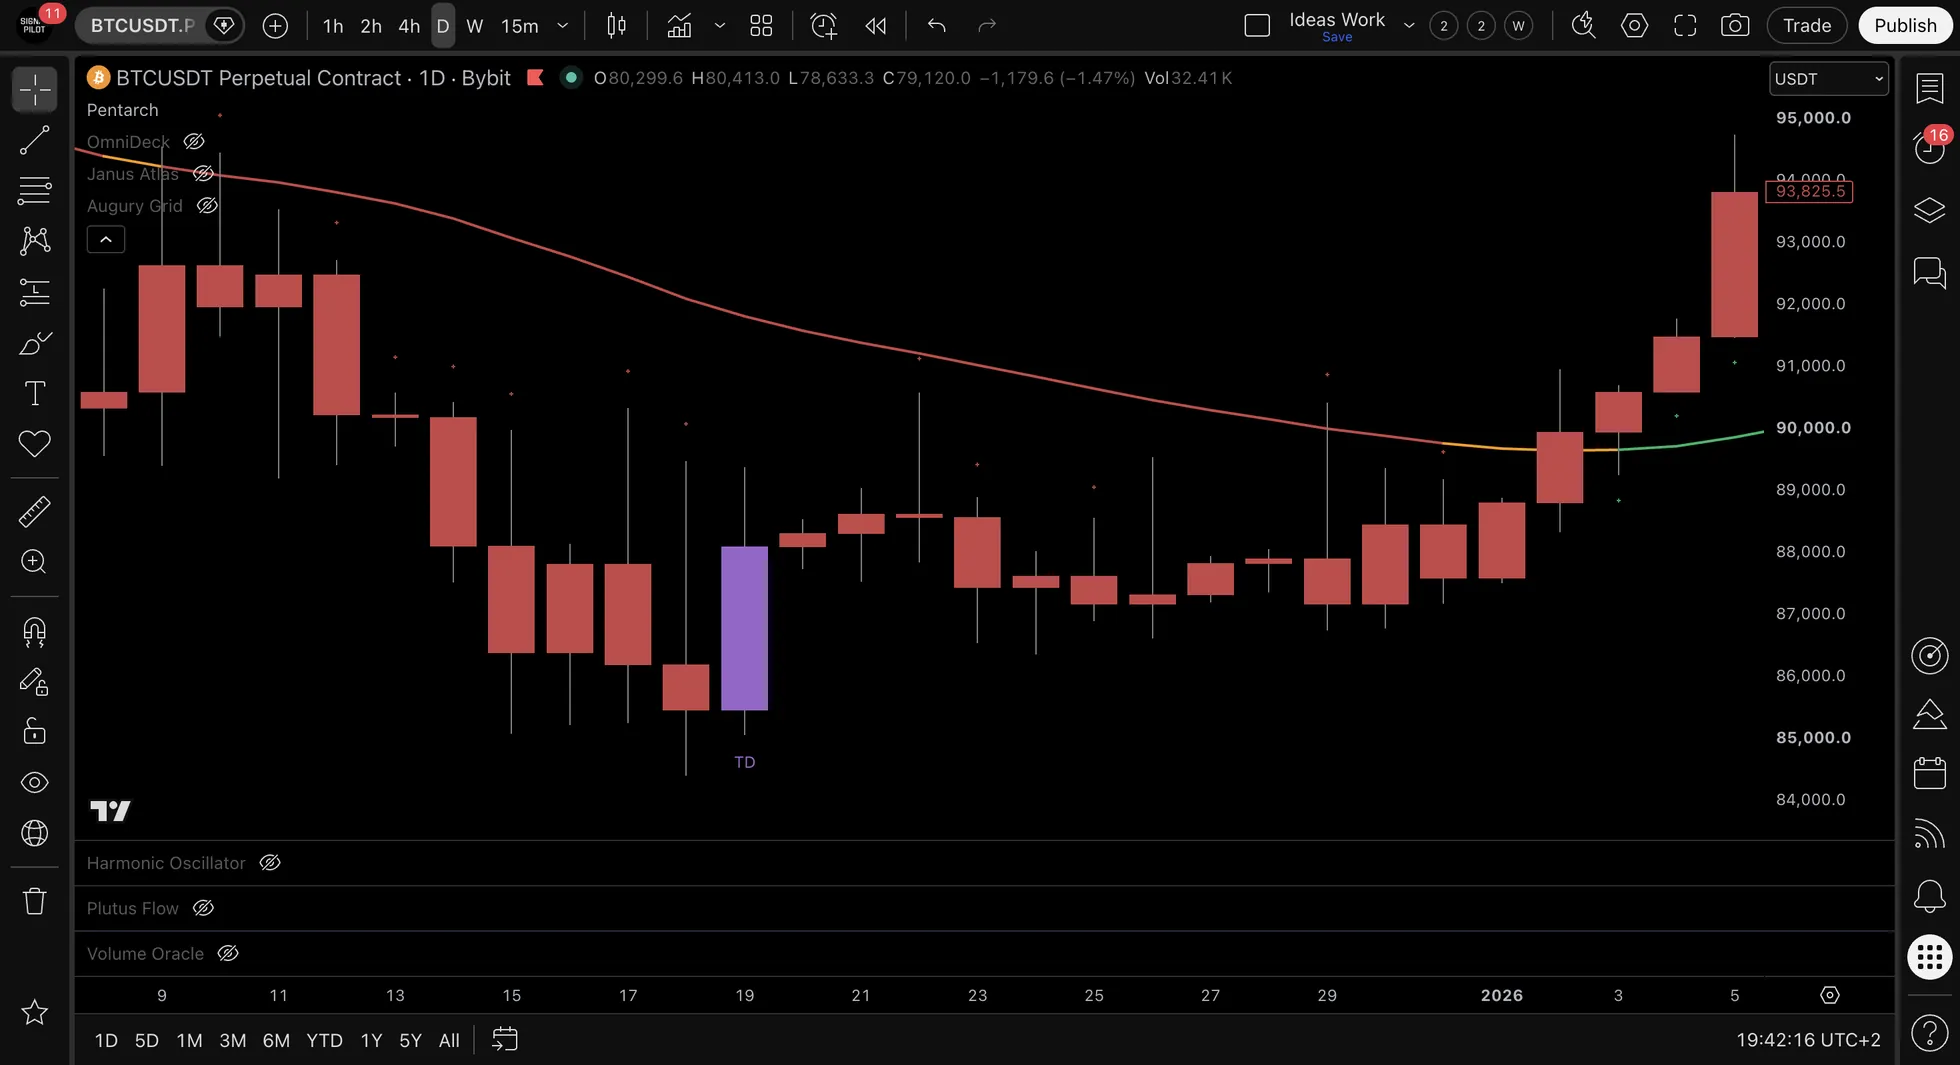
Task: Open the watchlist panel icon
Action: pyautogui.click(x=1929, y=88)
